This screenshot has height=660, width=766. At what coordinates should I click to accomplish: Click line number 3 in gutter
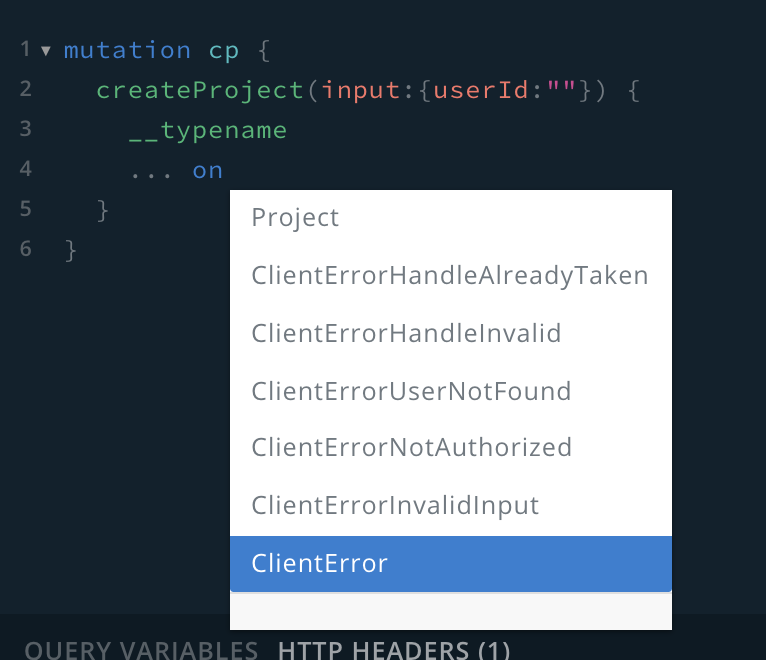click(25, 129)
